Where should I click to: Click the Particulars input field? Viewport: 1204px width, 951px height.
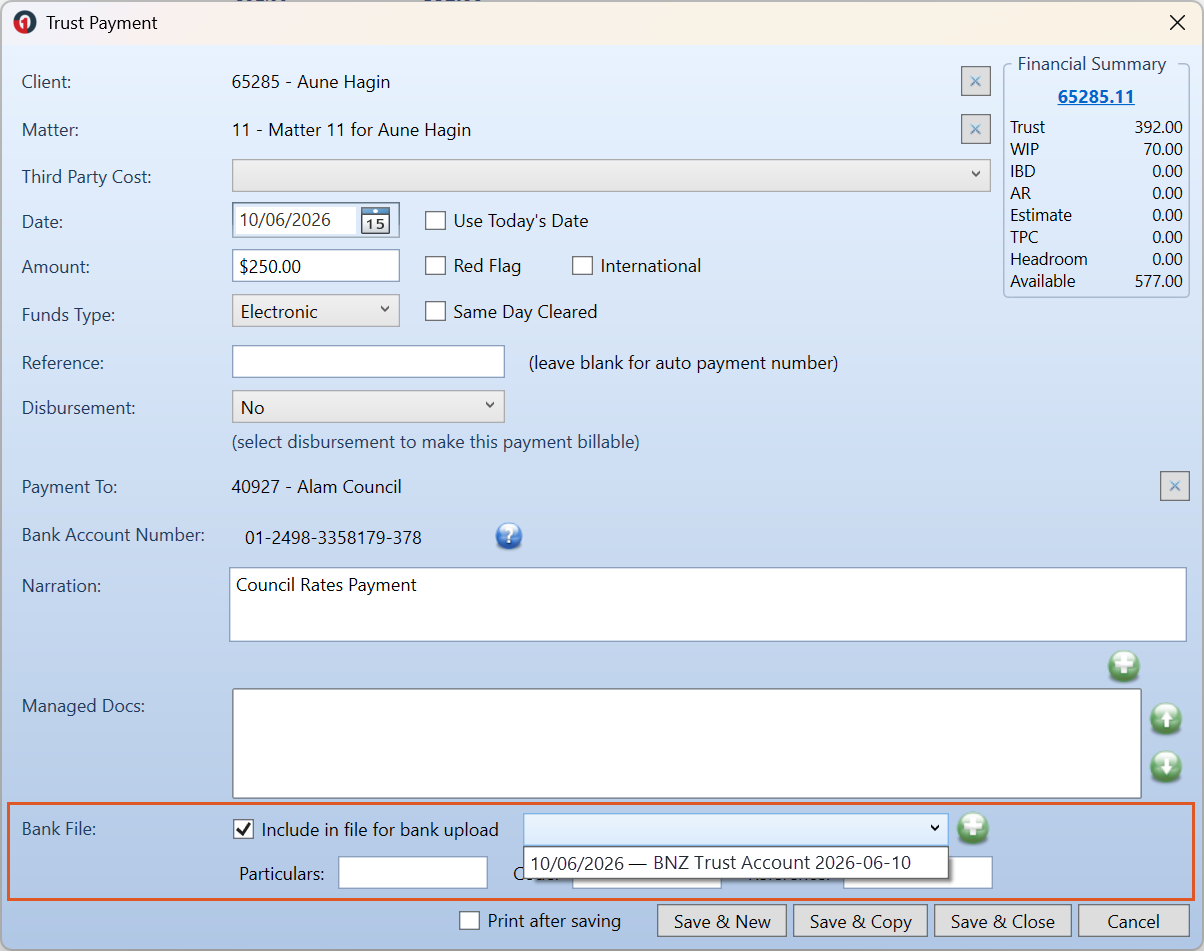pyautogui.click(x=413, y=873)
